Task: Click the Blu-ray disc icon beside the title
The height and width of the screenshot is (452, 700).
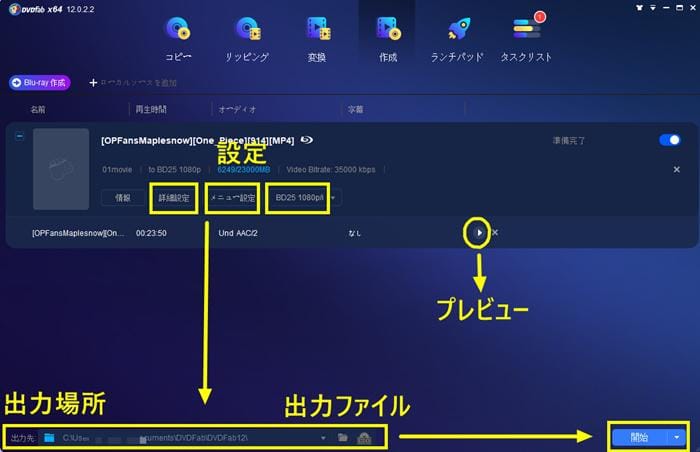Action: pos(306,140)
